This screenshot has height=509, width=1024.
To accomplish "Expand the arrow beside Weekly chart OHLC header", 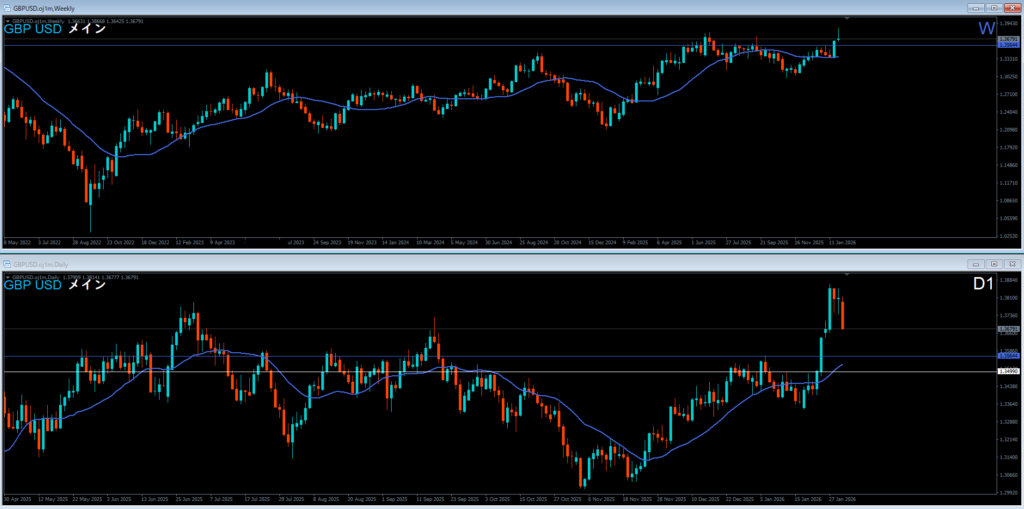I will (8, 19).
